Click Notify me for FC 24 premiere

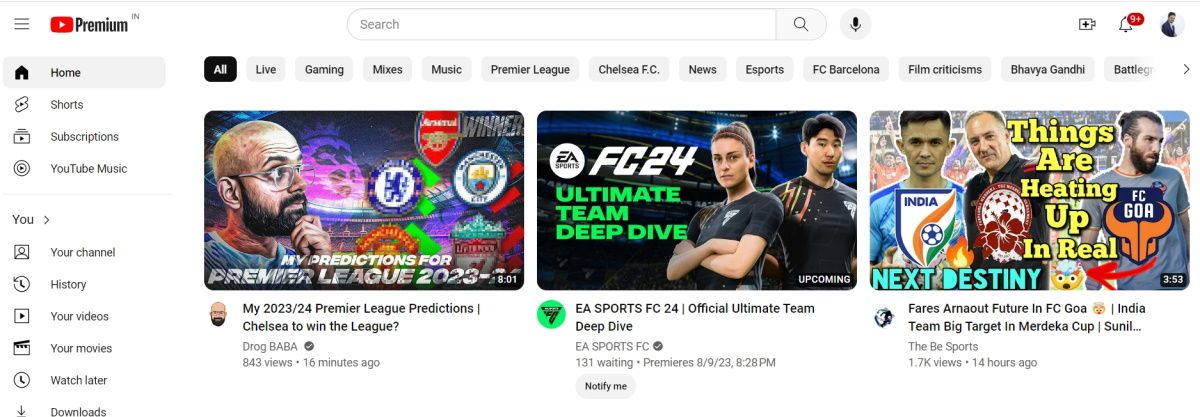click(x=606, y=386)
